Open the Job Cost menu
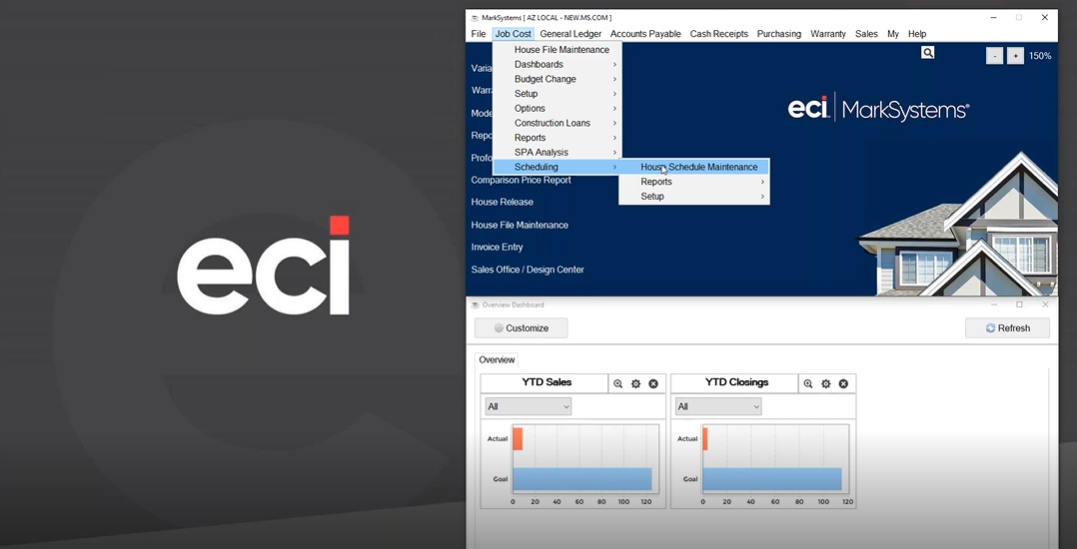The image size is (1077, 549). coord(513,34)
